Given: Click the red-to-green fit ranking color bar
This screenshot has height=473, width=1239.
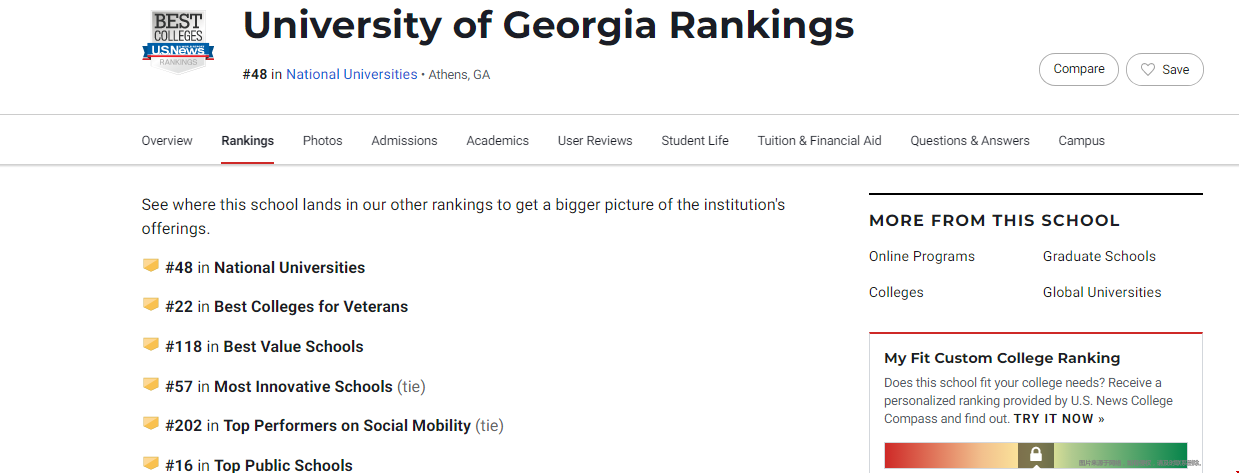Looking at the screenshot, I should (x=1036, y=456).
